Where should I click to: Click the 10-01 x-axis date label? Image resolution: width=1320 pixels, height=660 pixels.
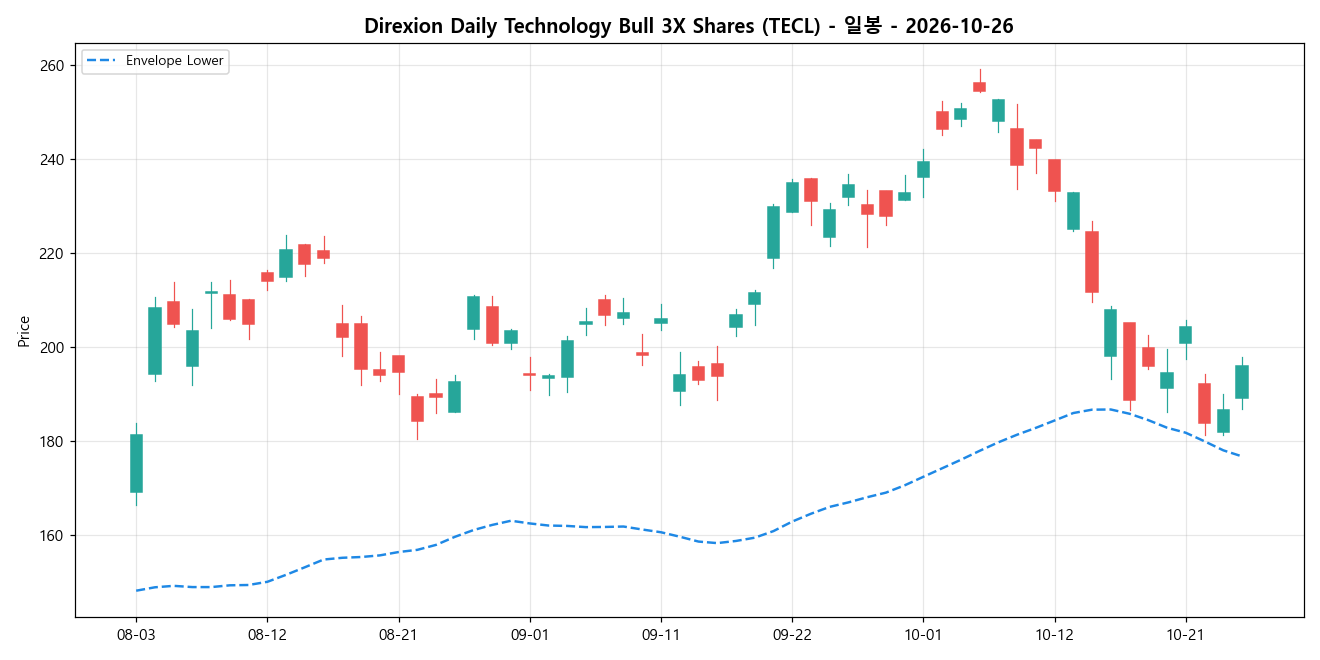[923, 634]
